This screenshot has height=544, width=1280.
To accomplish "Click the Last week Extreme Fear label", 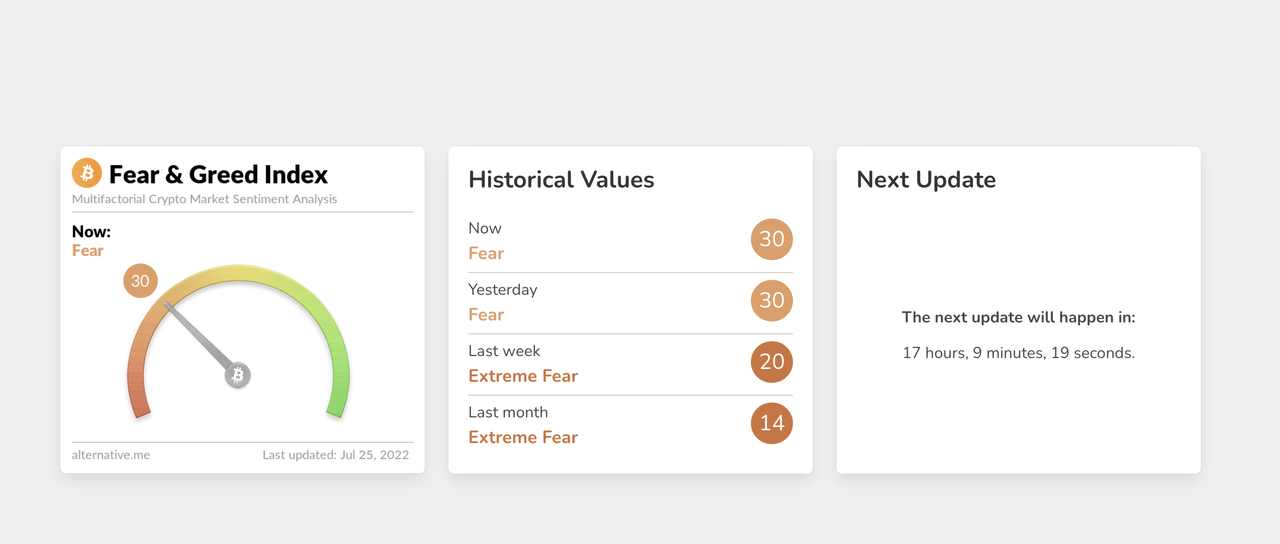I will point(523,376).
